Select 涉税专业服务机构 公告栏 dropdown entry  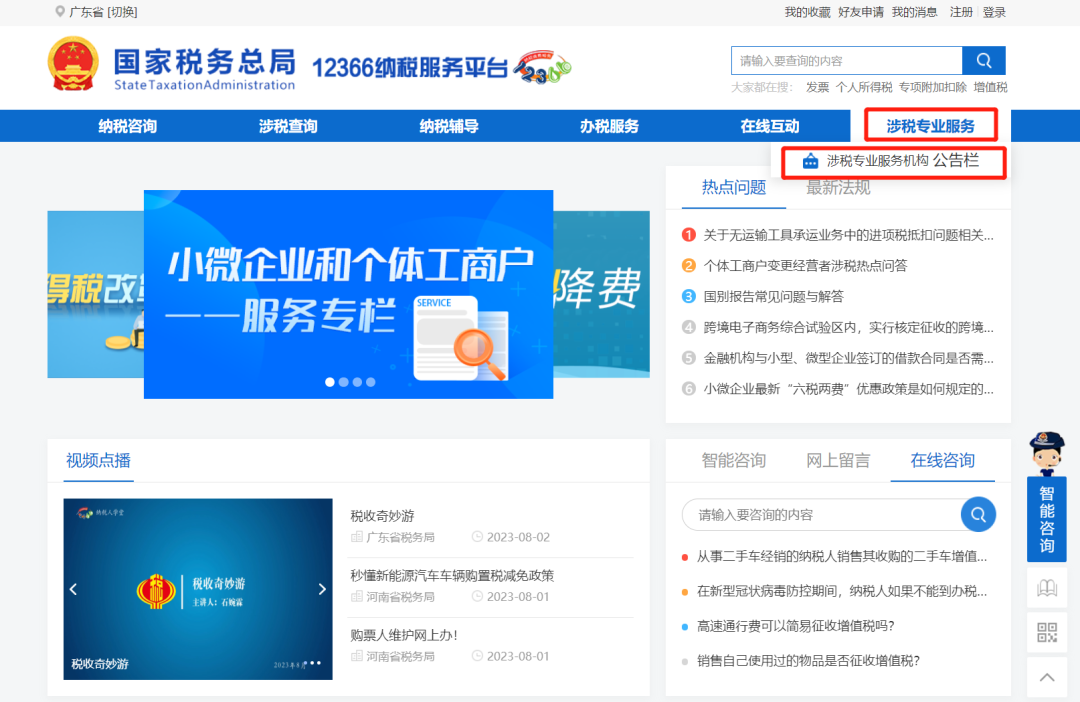(893, 161)
